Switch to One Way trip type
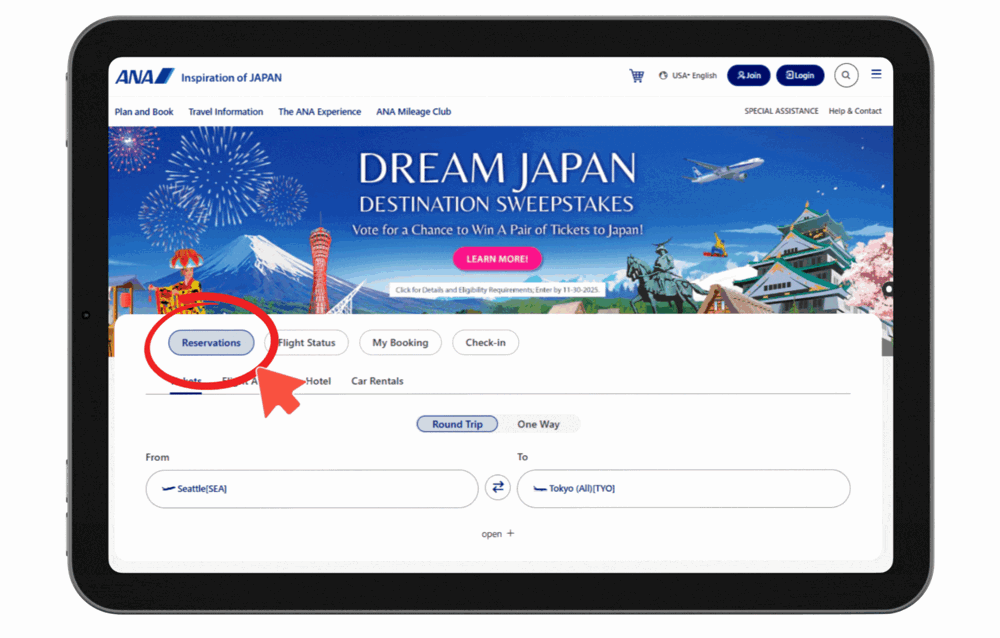Screen dimensions: 1000x638 [x=538, y=424]
